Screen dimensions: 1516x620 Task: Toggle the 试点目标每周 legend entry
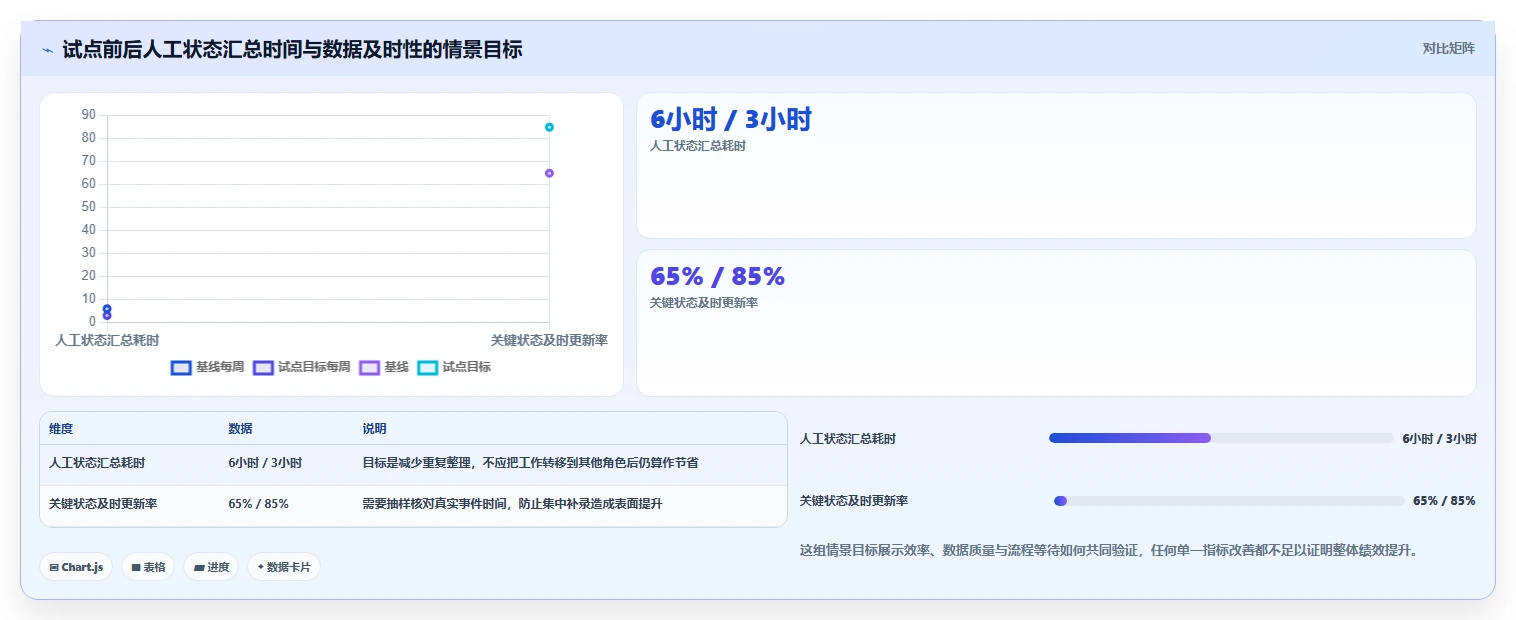tap(301, 367)
